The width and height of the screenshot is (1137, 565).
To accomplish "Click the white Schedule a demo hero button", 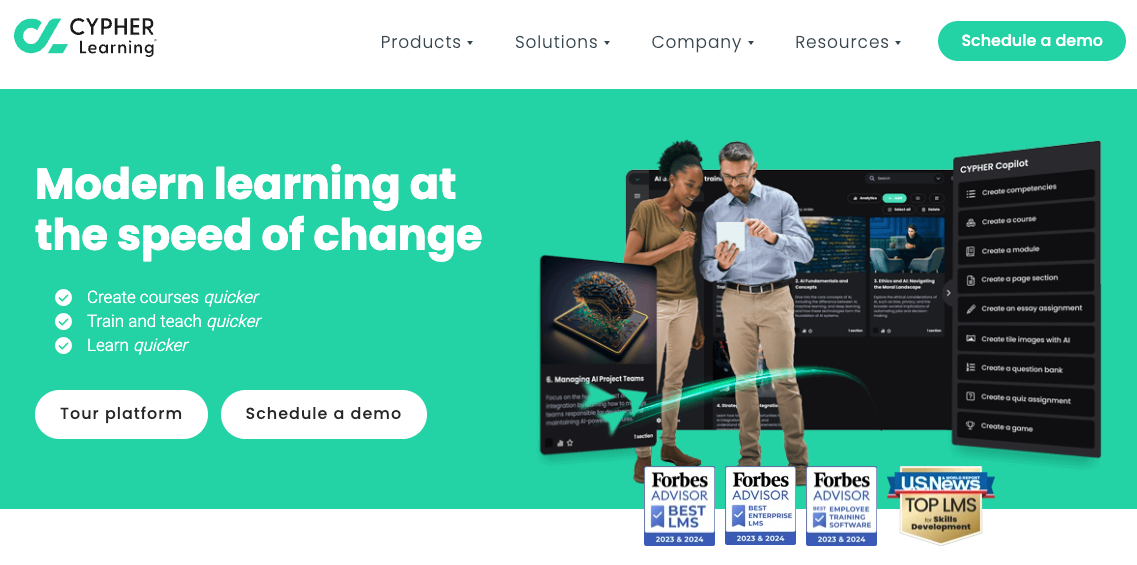I will click(323, 414).
